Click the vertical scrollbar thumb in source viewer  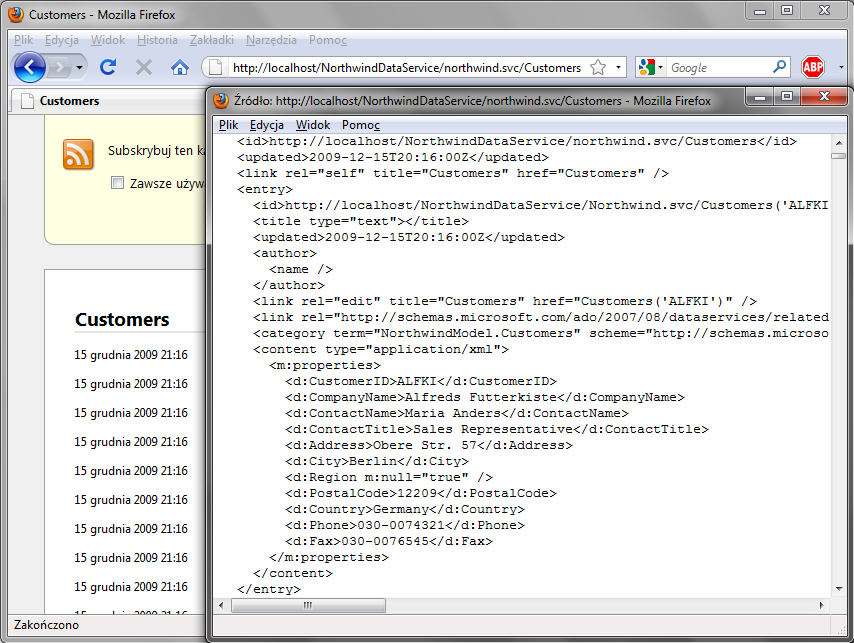coord(838,156)
